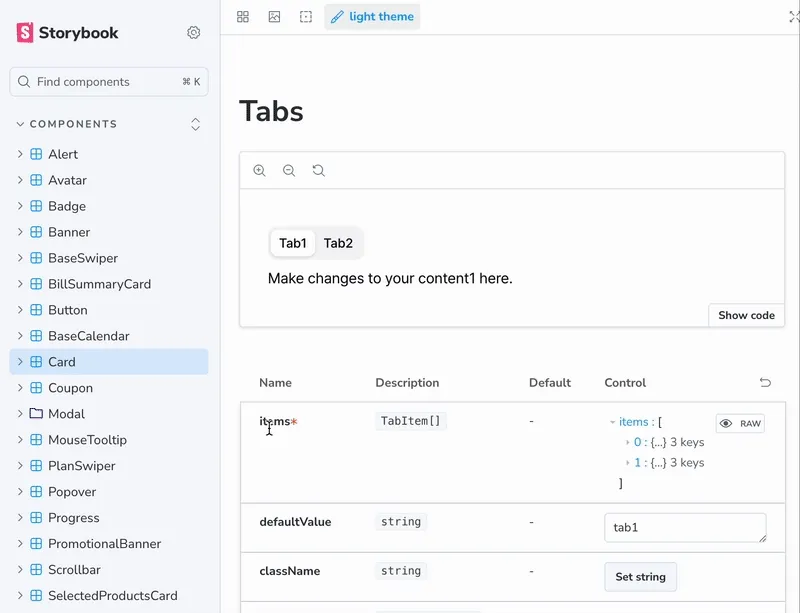Screen dimensions: 800x613
Task: Open the Storybook settings gear
Action: click(x=193, y=33)
